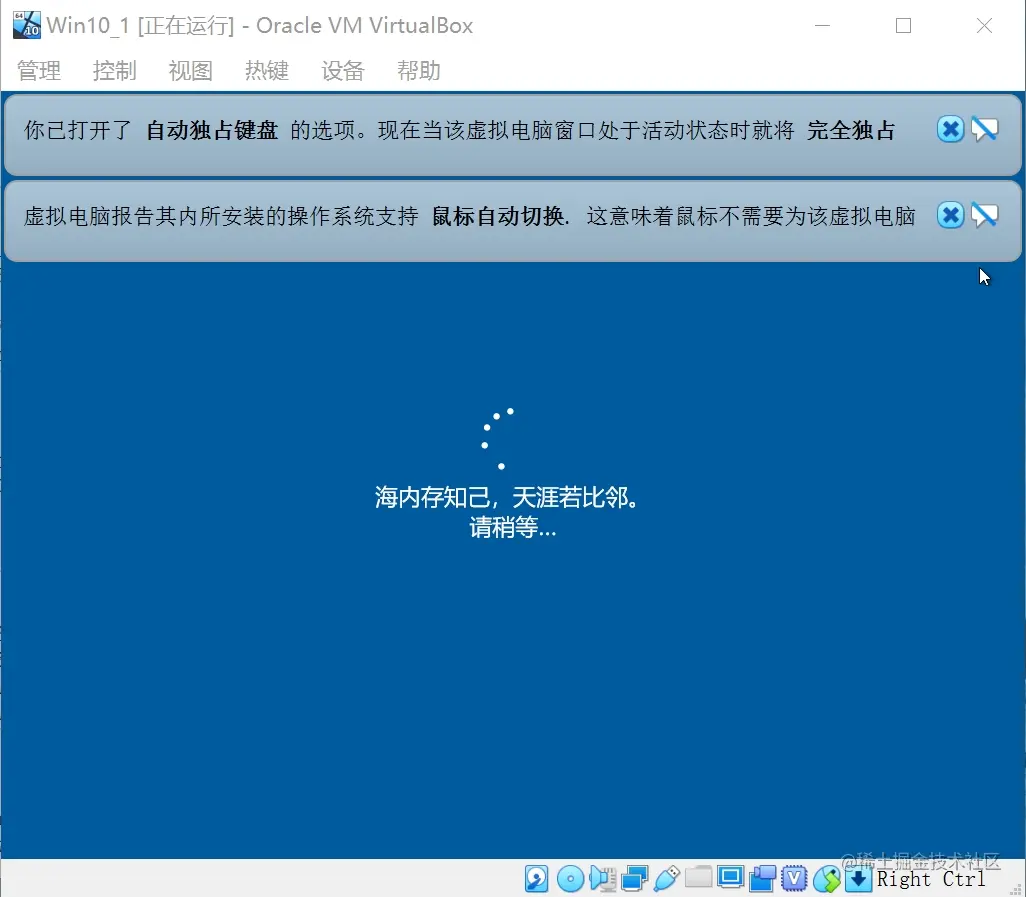Image resolution: width=1026 pixels, height=897 pixels.
Task: Open the 视图 menu
Action: (190, 70)
